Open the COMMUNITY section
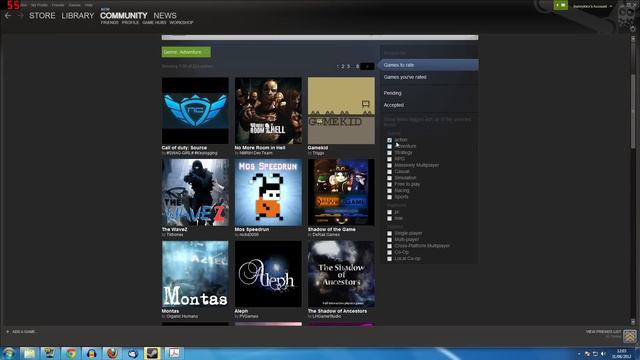 click(124, 16)
